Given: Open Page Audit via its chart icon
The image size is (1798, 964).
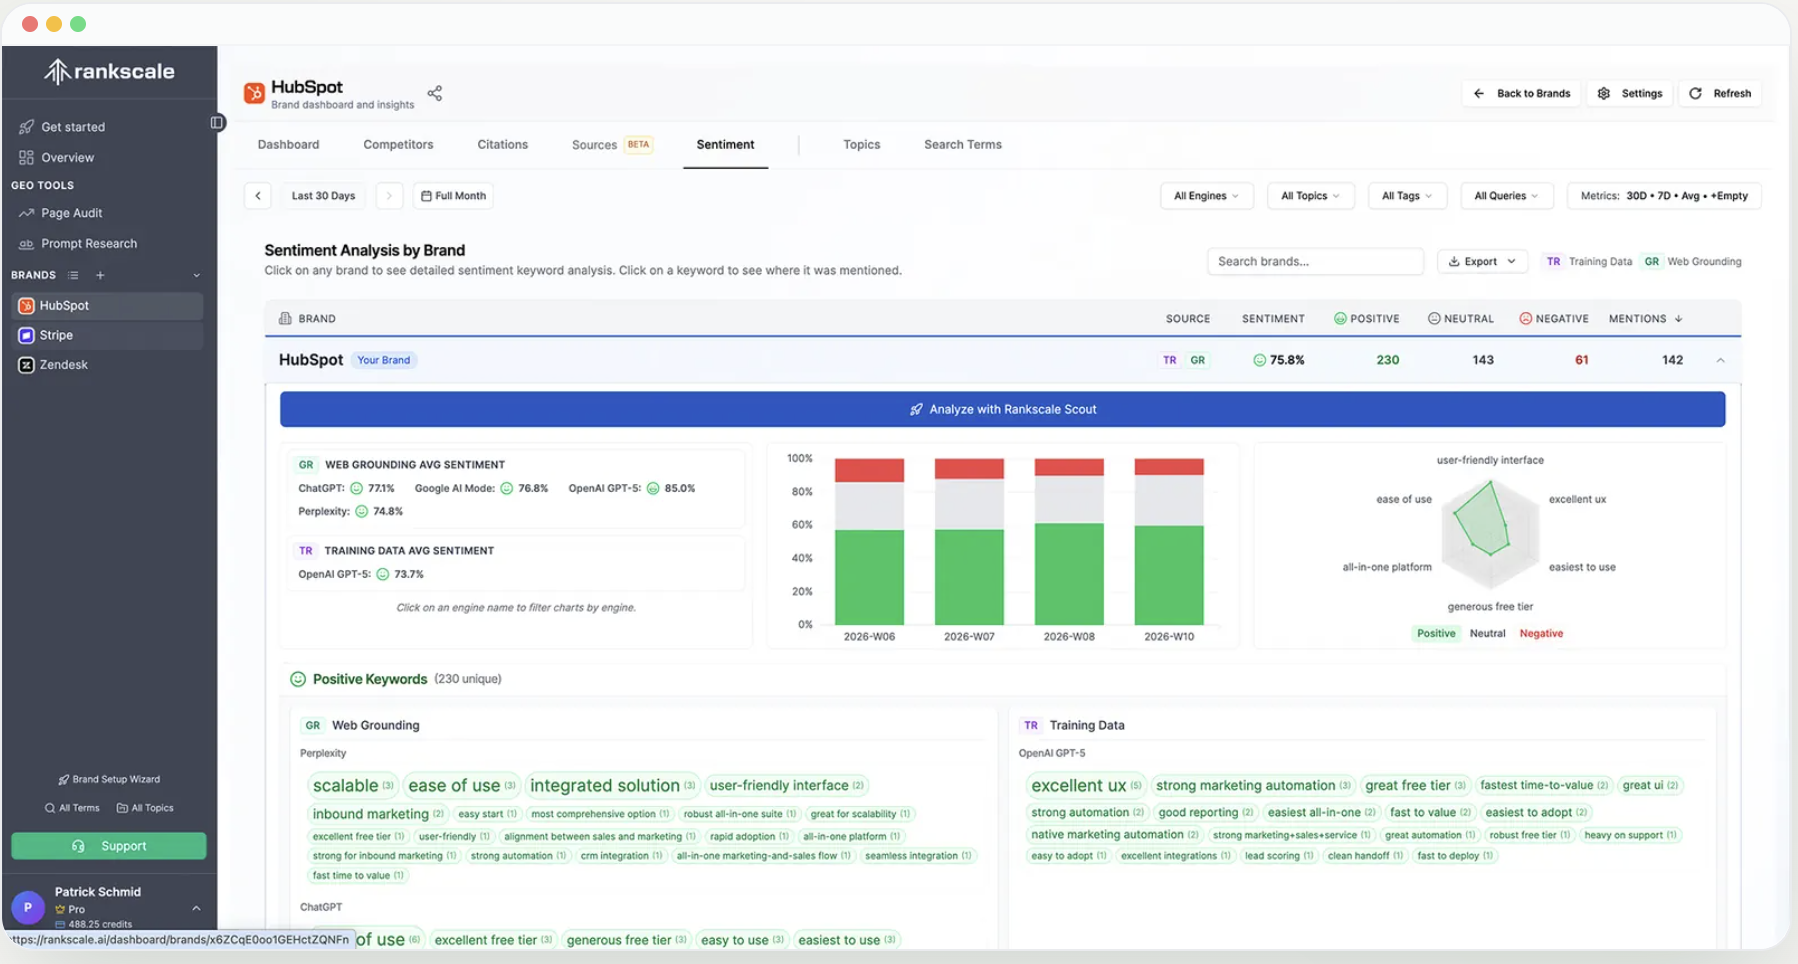Looking at the screenshot, I should [26, 213].
